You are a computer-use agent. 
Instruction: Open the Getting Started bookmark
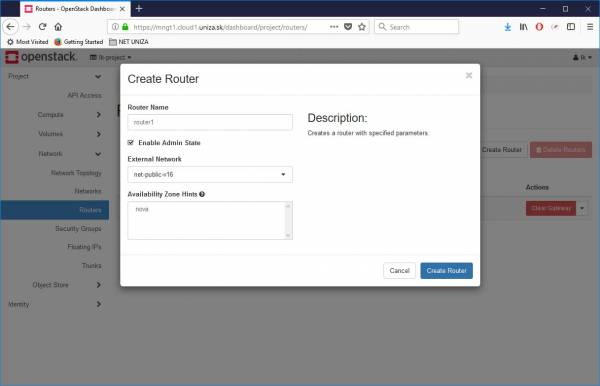(79, 42)
